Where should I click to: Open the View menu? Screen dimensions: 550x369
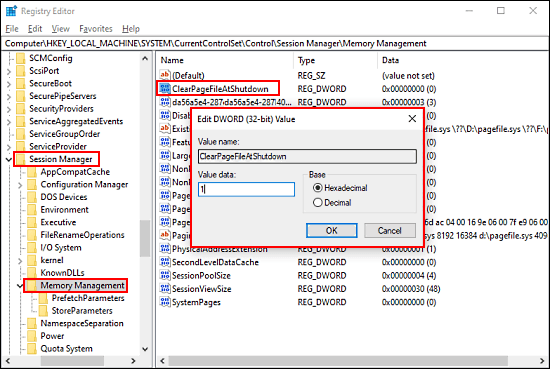[61, 29]
